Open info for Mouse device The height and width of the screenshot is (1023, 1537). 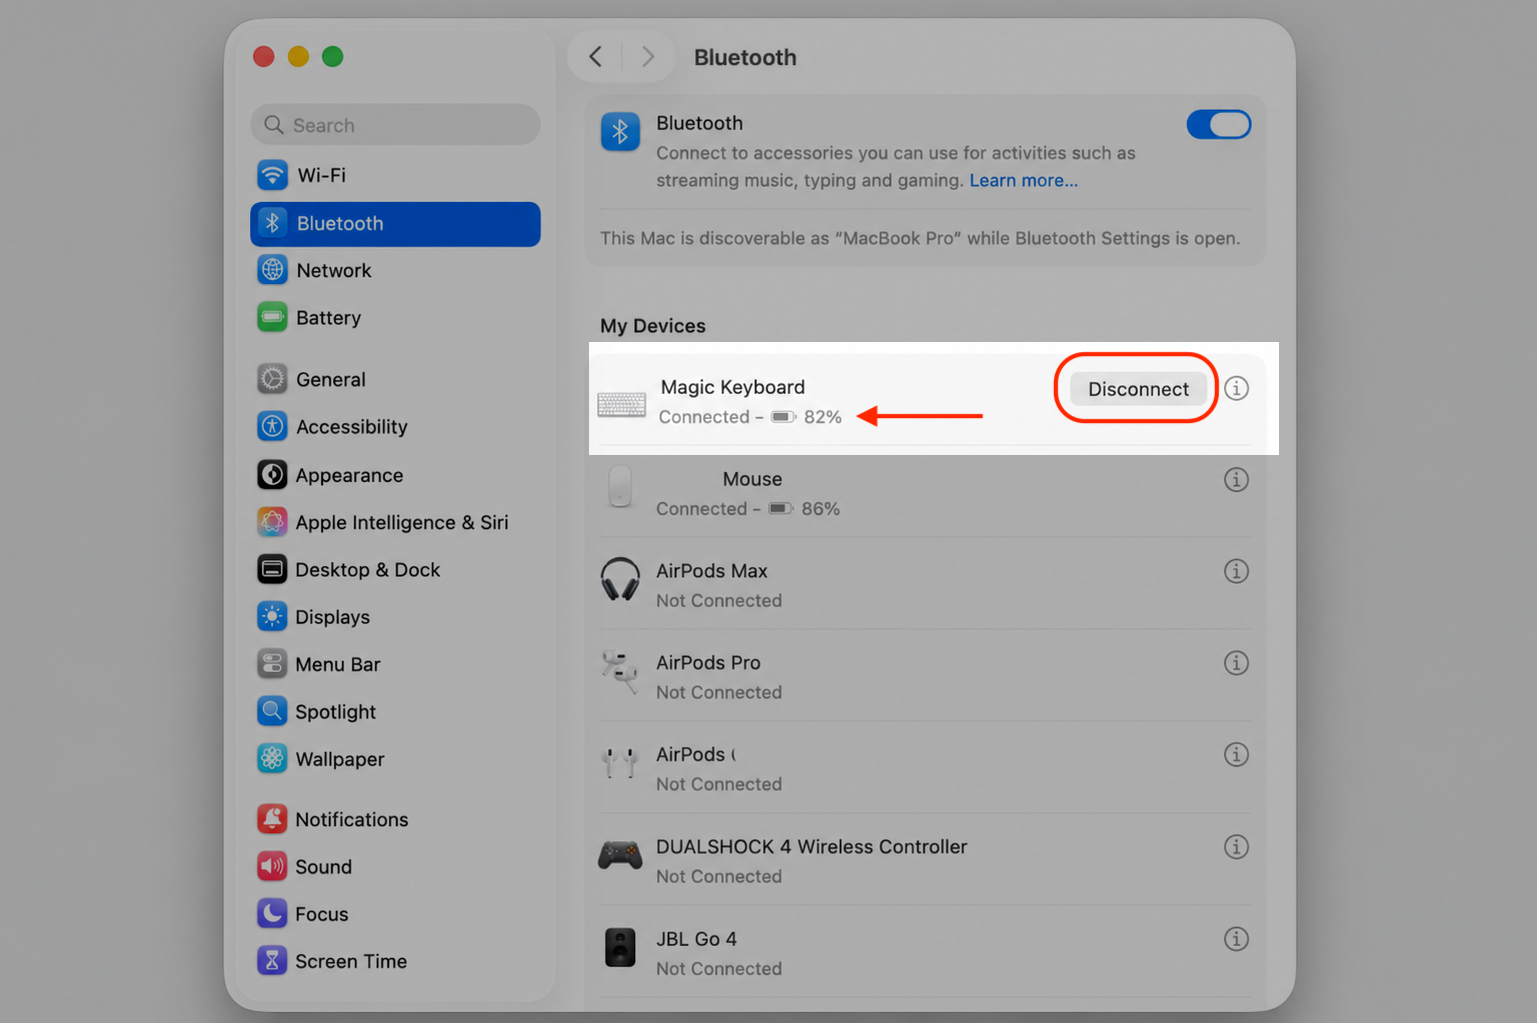(1237, 480)
